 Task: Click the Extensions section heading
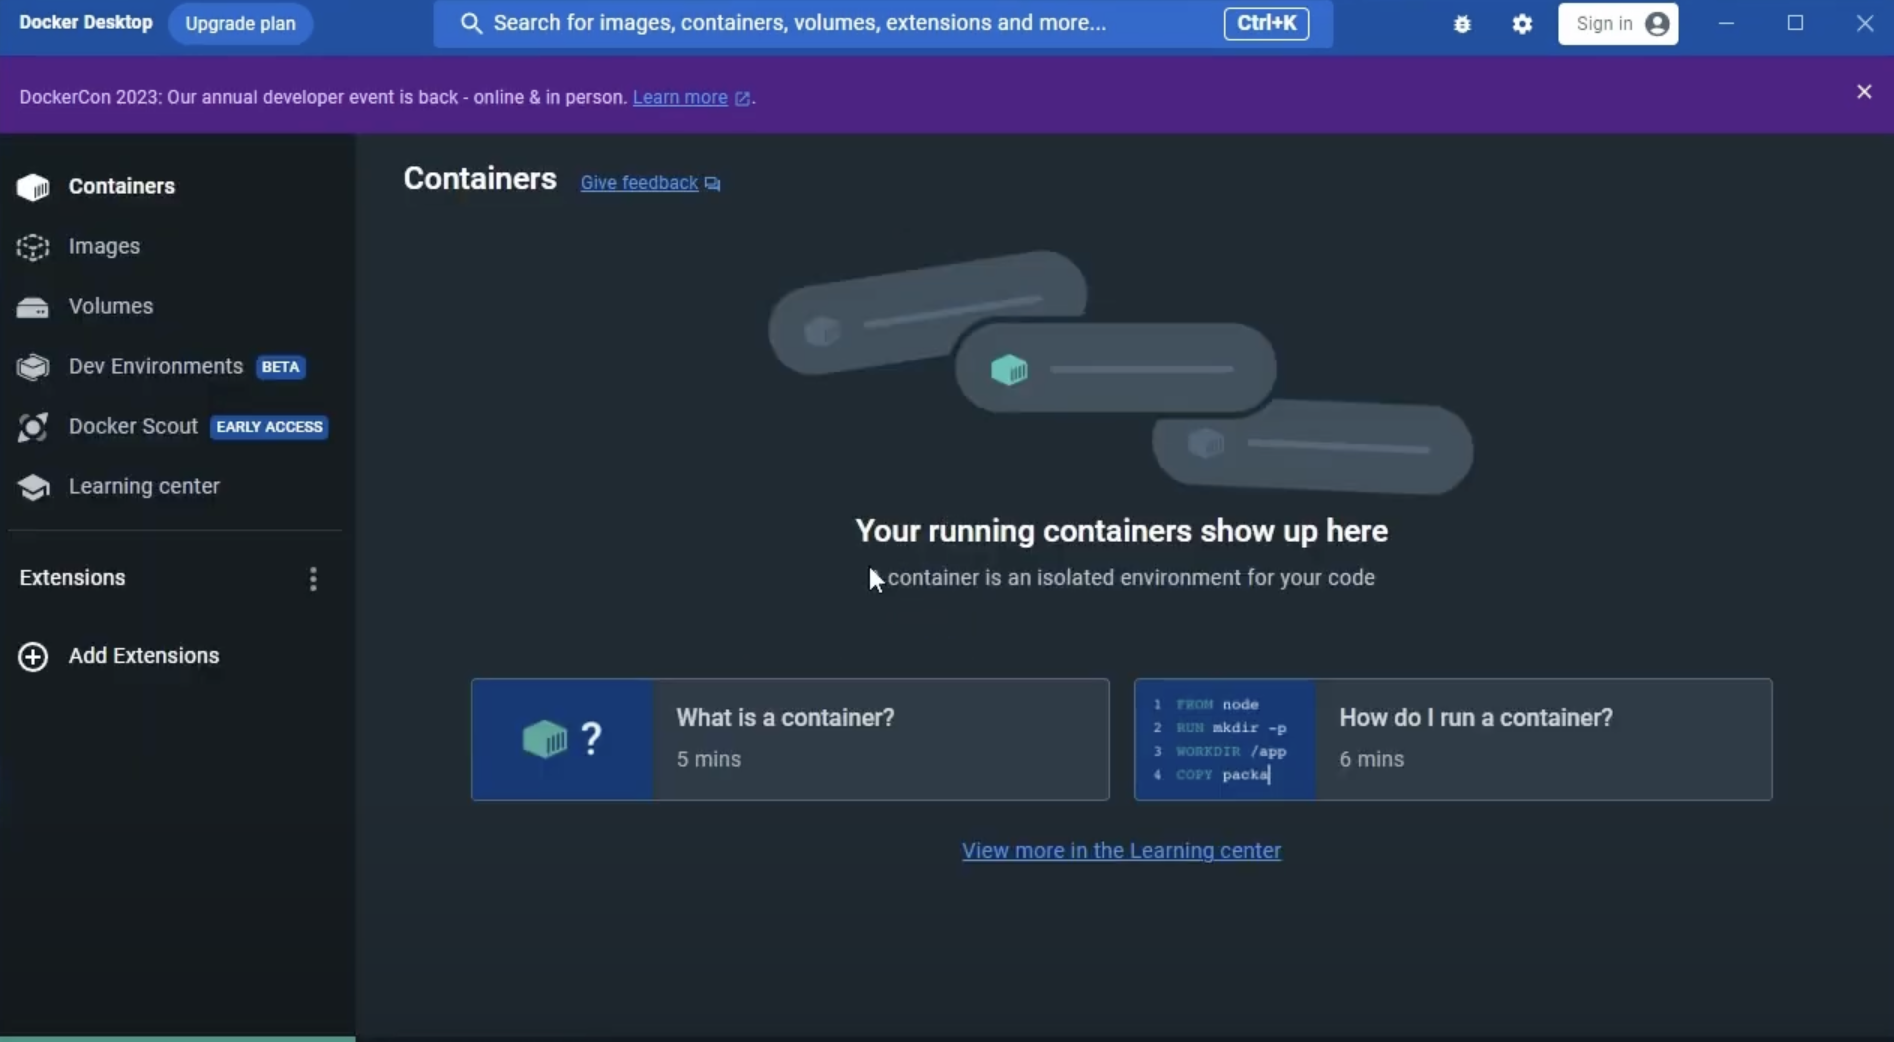point(72,578)
